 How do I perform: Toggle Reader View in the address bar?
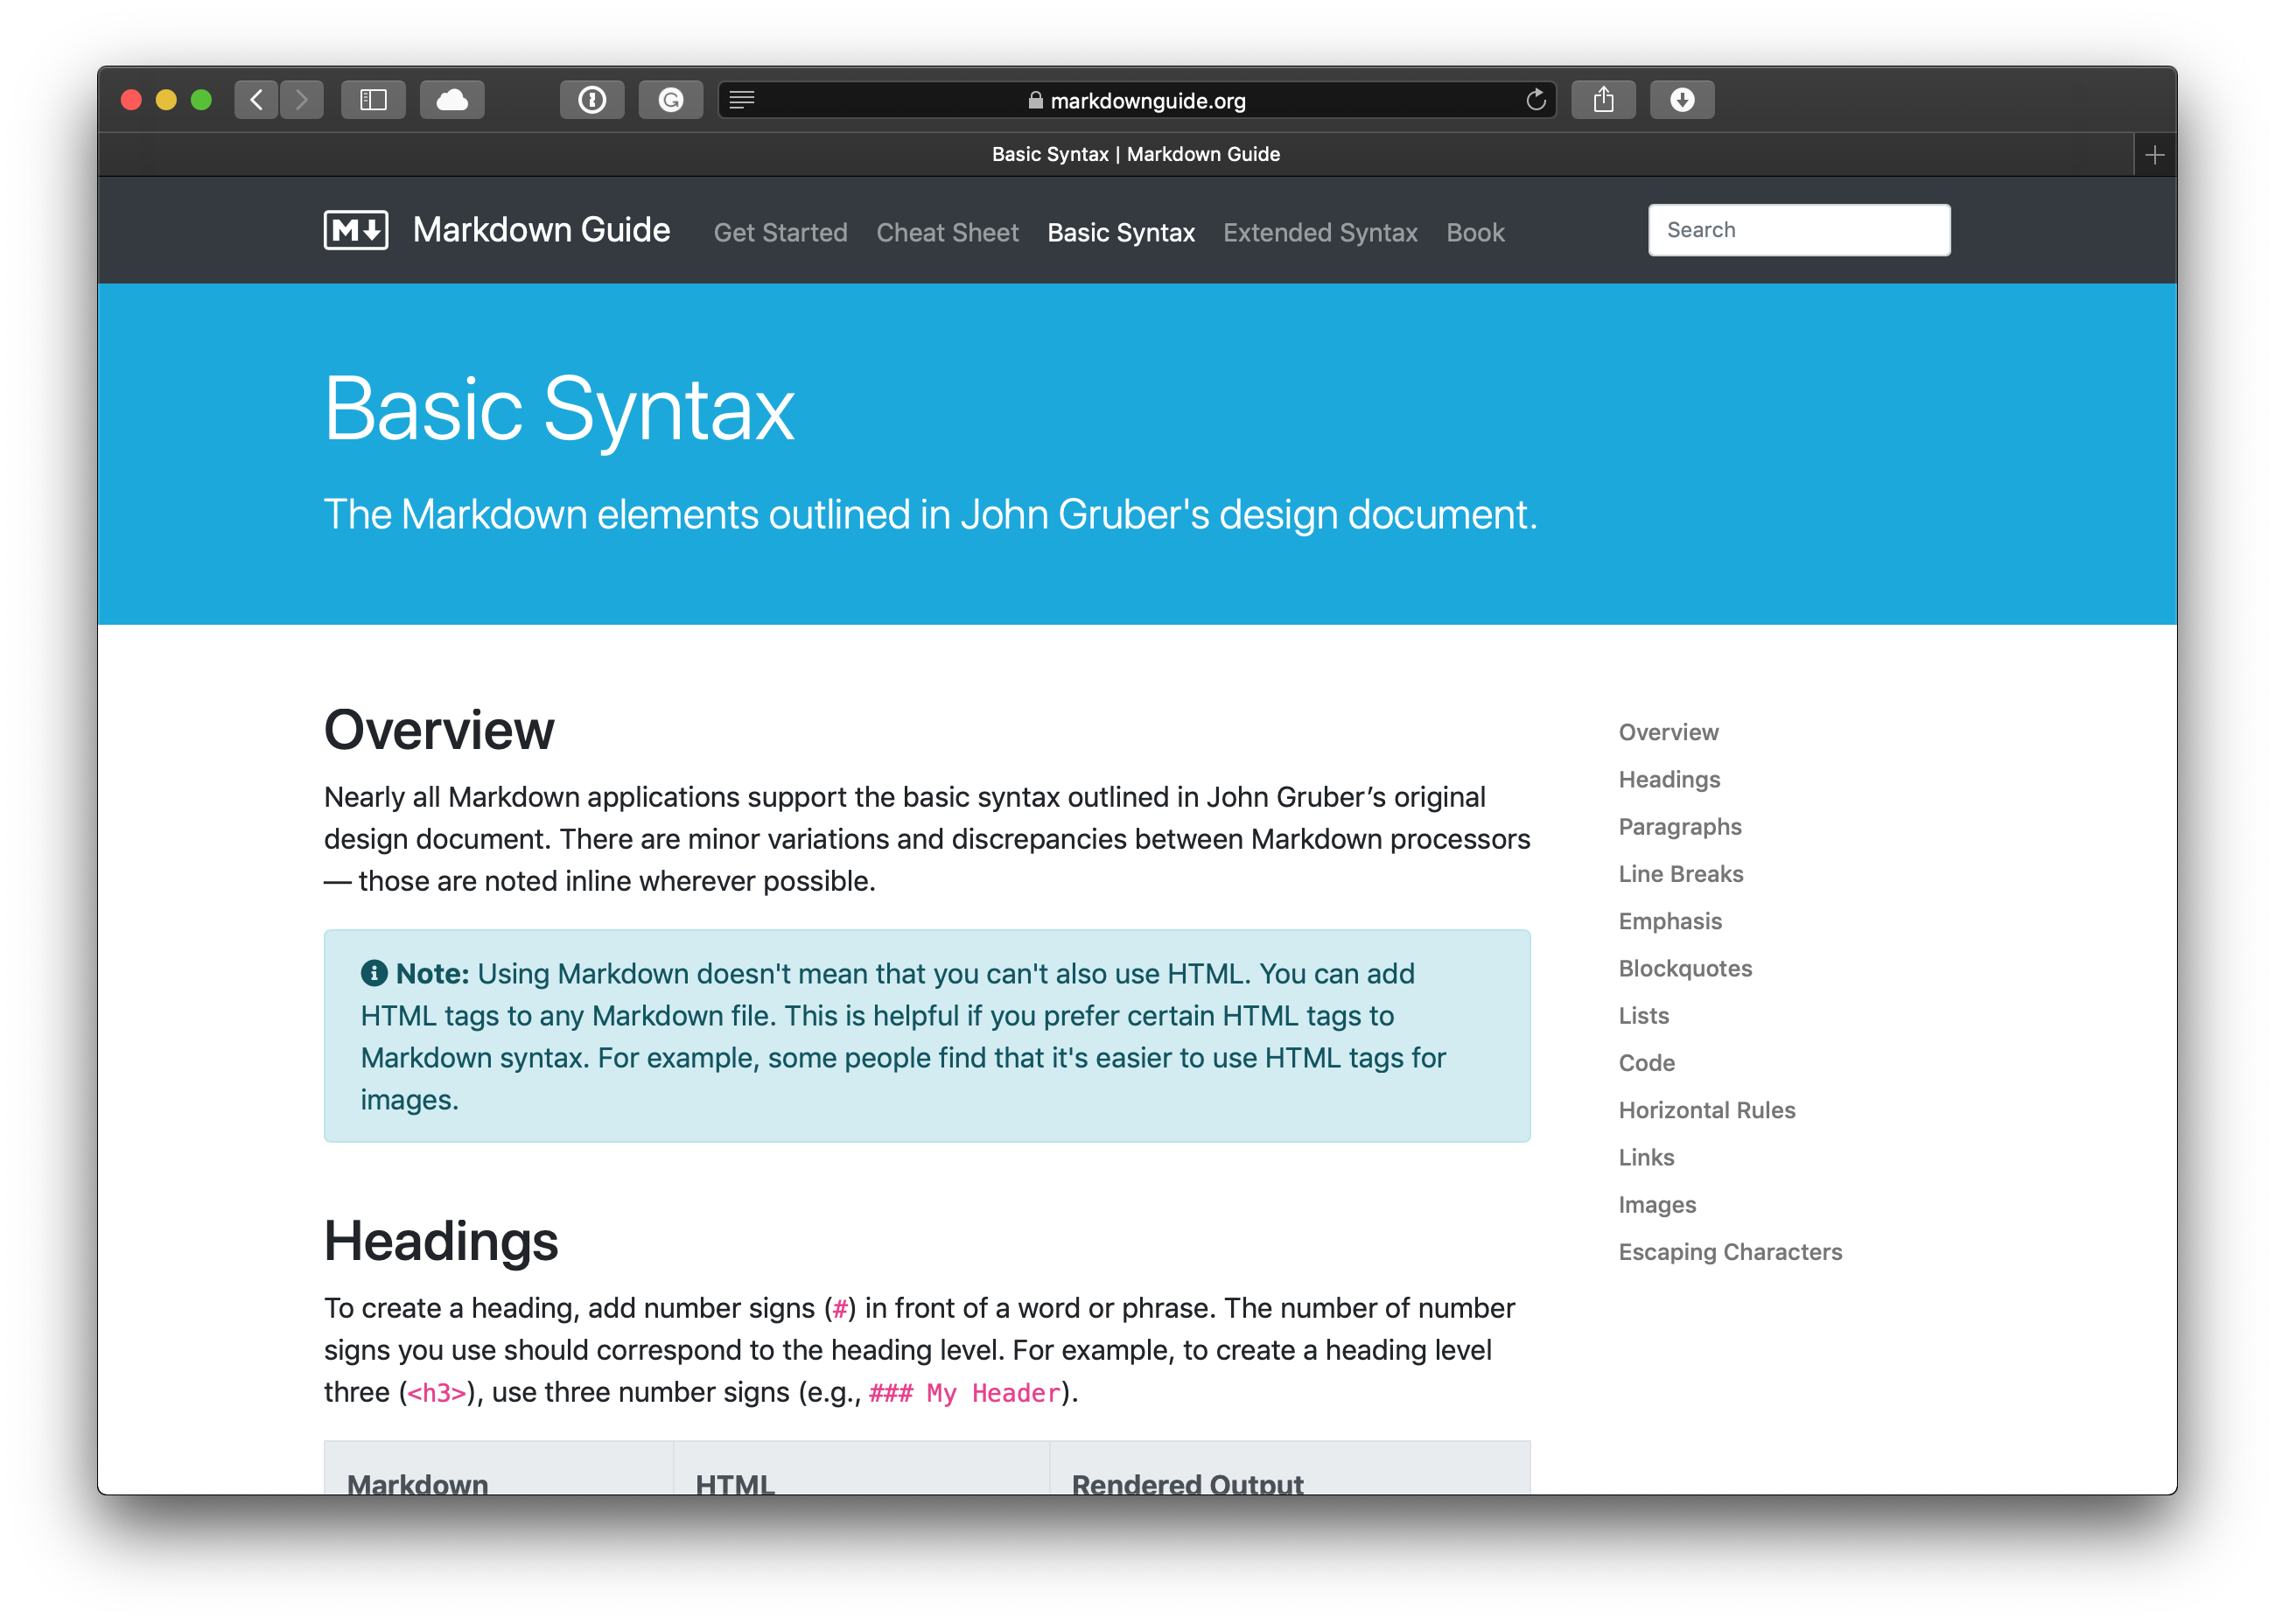tap(741, 99)
